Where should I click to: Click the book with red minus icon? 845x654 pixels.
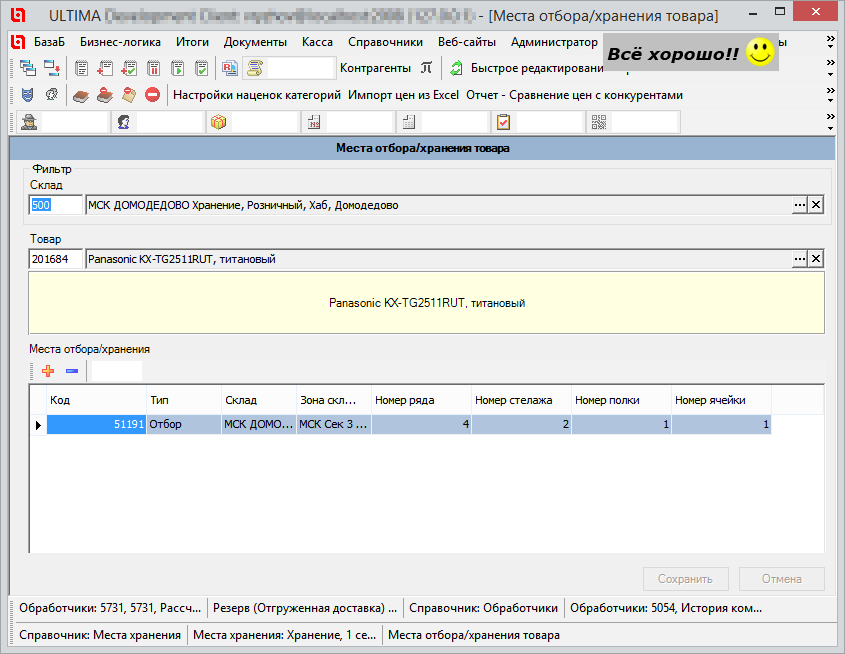[105, 95]
